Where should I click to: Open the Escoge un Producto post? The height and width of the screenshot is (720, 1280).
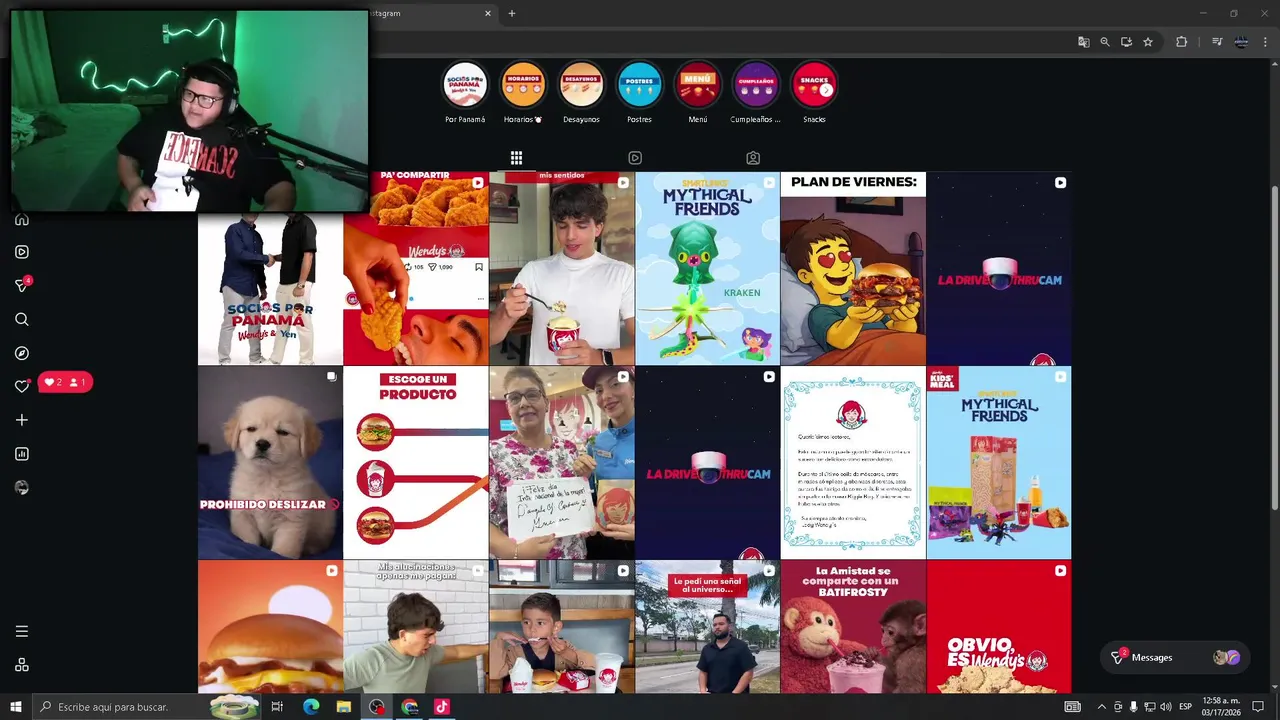pos(416,462)
